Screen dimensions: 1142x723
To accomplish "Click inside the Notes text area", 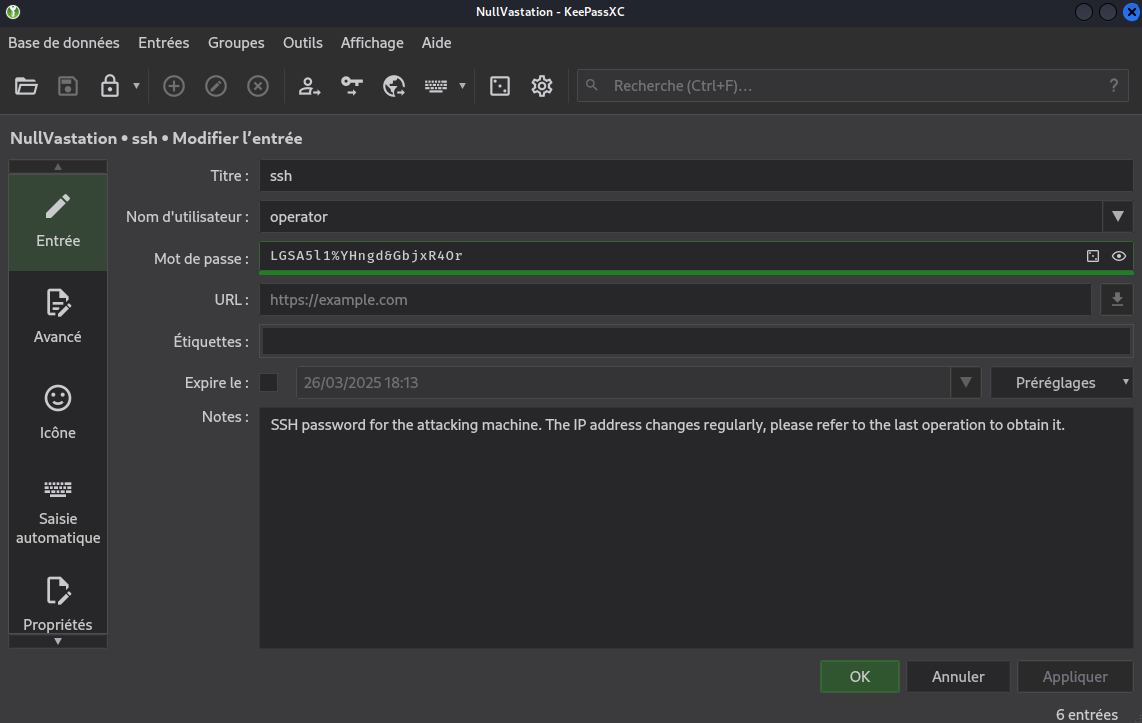I will 696,528.
